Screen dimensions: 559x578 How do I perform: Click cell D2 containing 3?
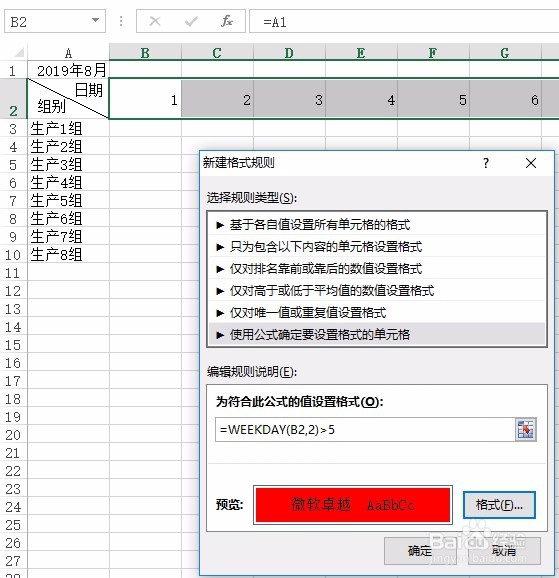point(289,98)
